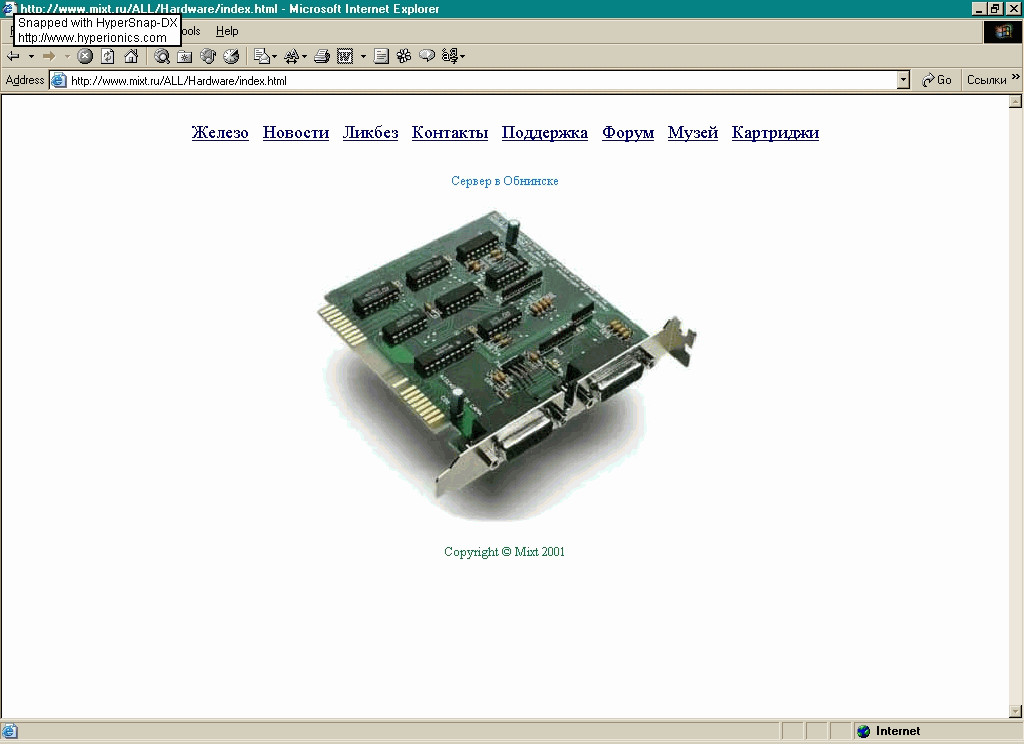
Task: Open the Ликбез link
Action: click(370, 133)
